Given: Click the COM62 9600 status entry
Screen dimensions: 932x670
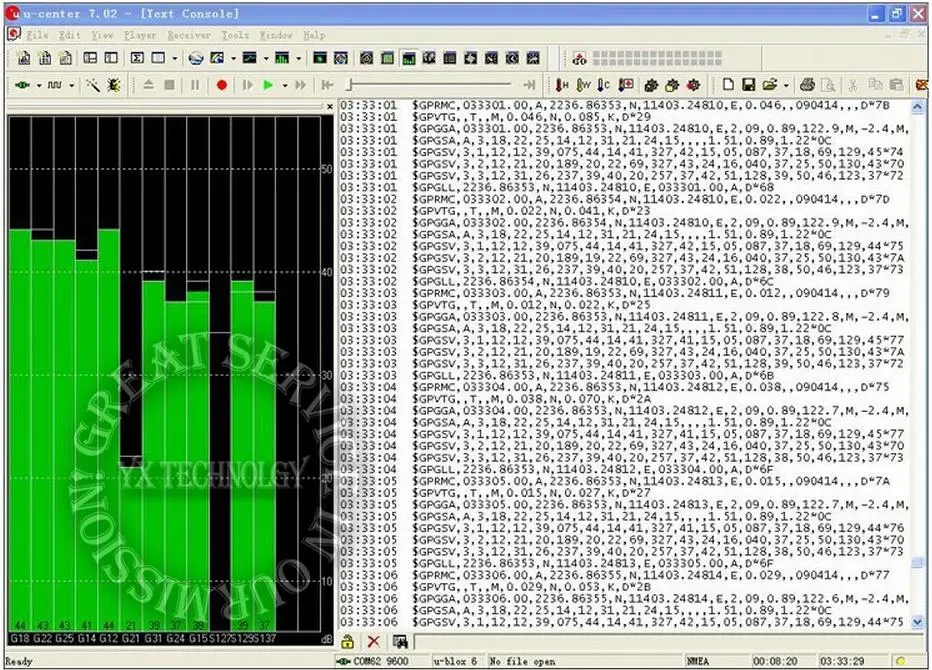Looking at the screenshot, I should [x=381, y=661].
